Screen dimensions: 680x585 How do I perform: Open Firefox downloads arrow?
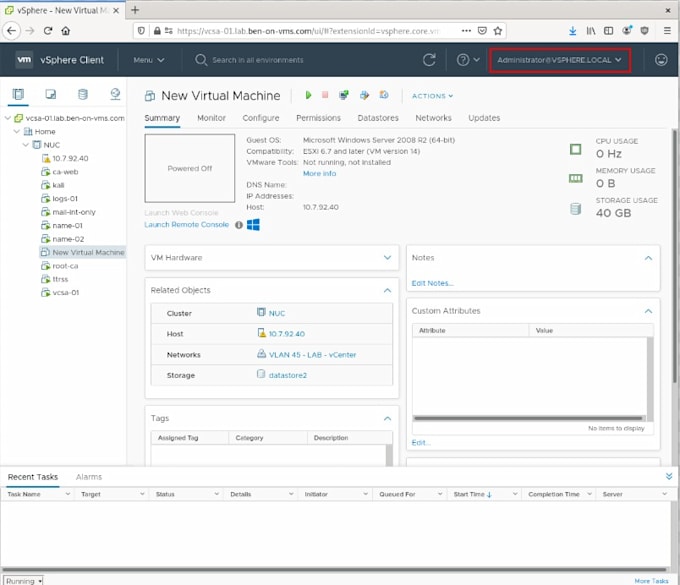point(572,31)
